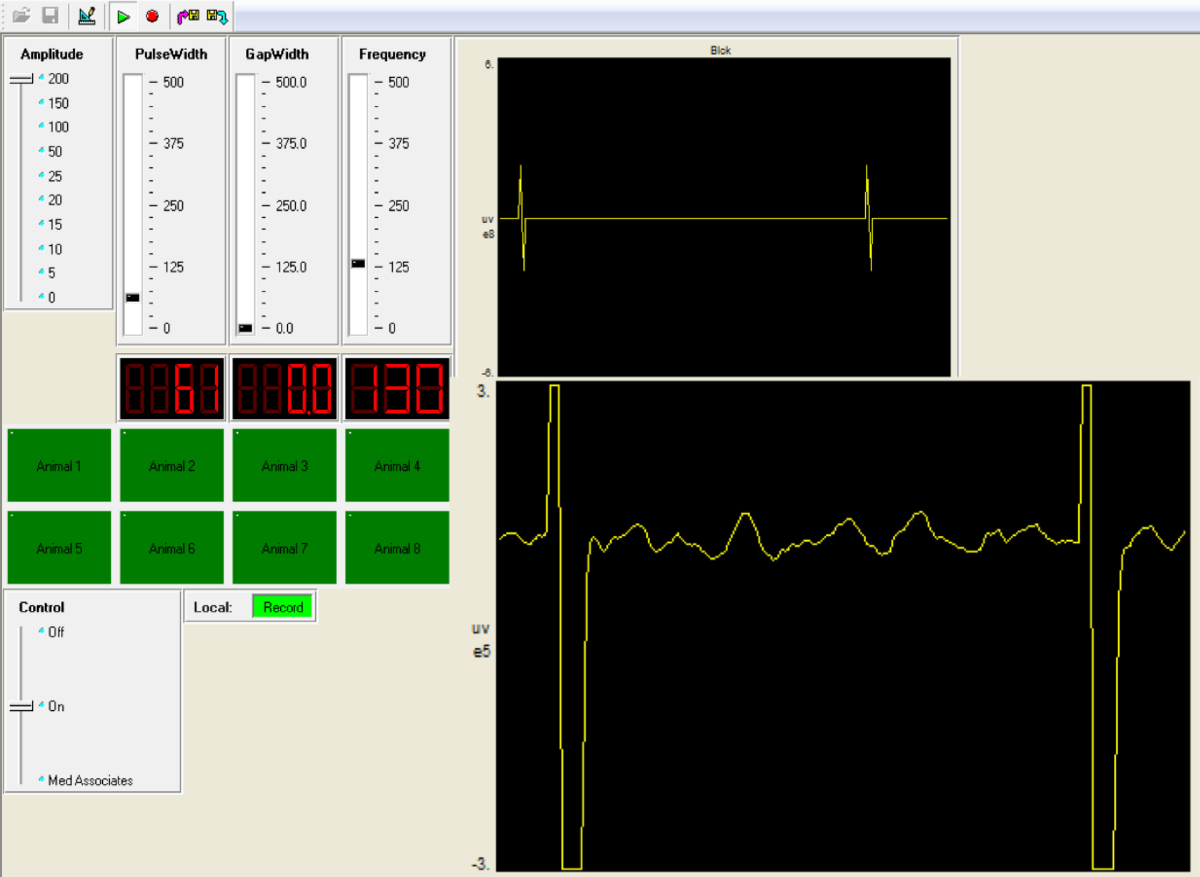Set Amplitude to 0
The height and width of the screenshot is (877, 1200).
51,297
